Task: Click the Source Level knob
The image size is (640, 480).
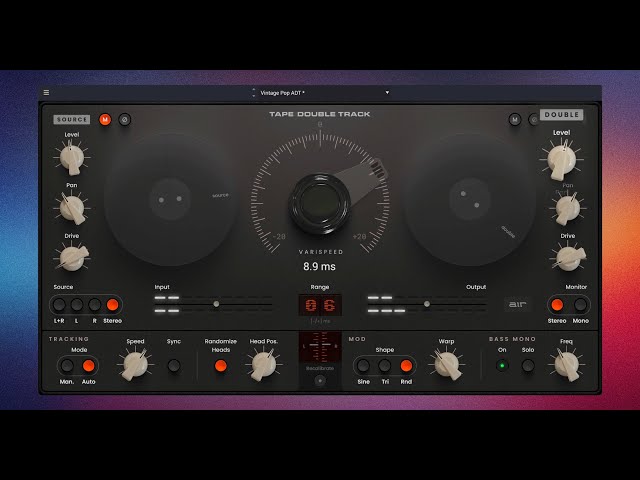Action: (72, 157)
